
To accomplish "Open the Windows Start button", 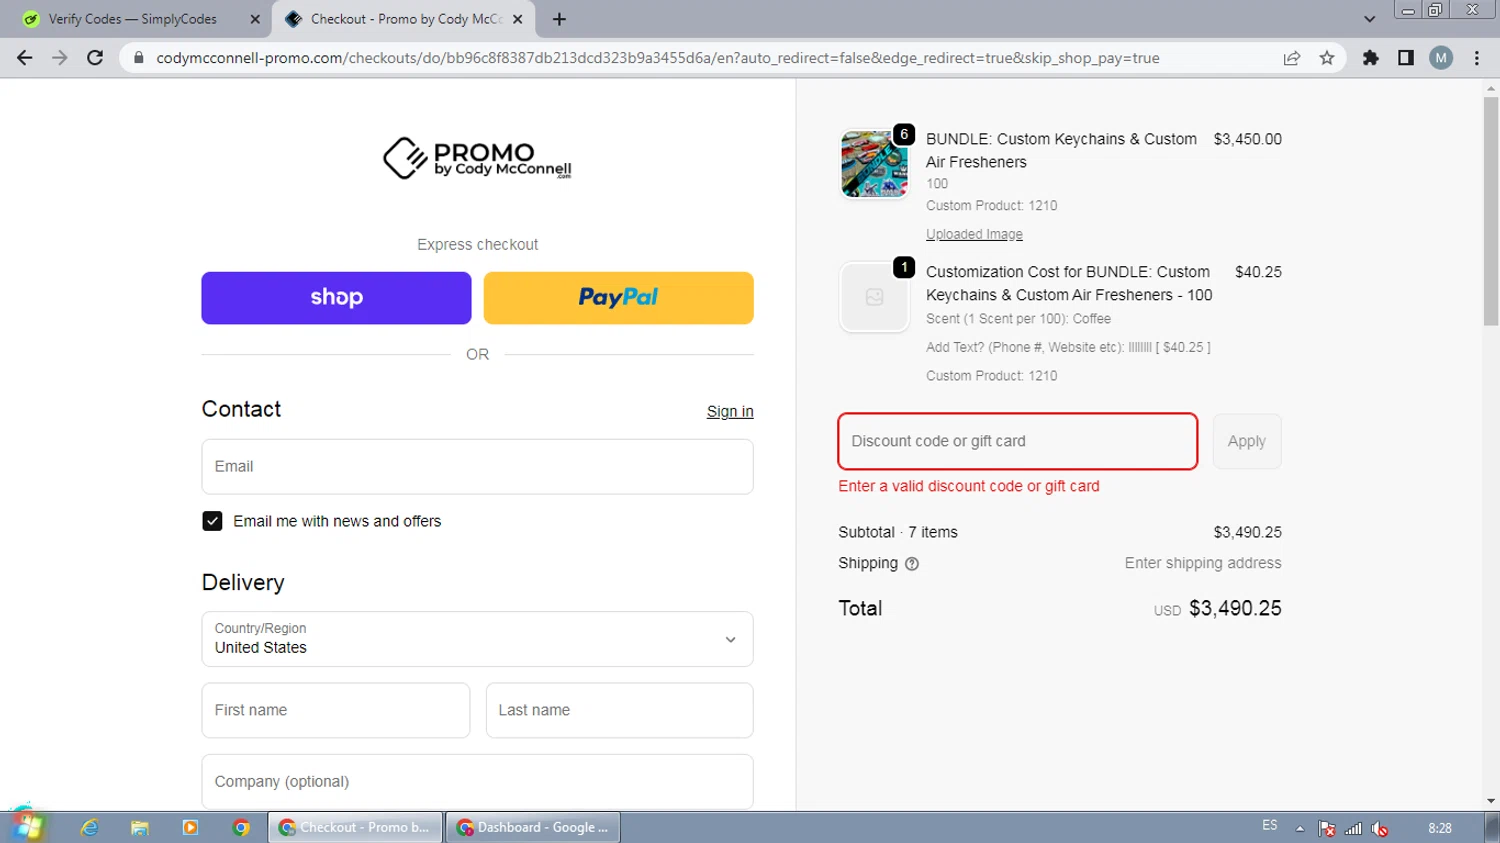I will [x=26, y=826].
